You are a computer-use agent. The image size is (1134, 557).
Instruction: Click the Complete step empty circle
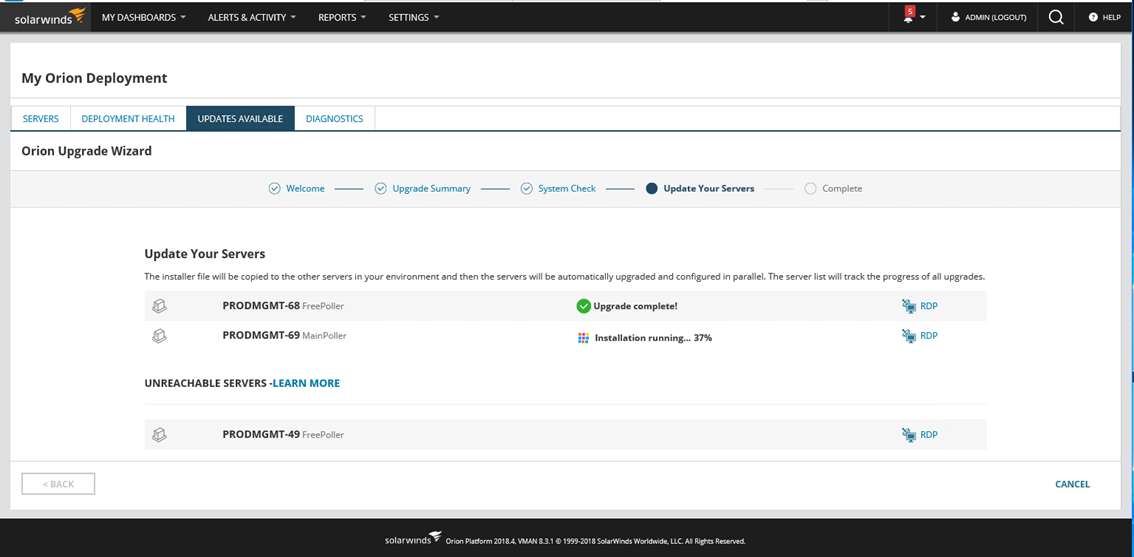tap(810, 188)
